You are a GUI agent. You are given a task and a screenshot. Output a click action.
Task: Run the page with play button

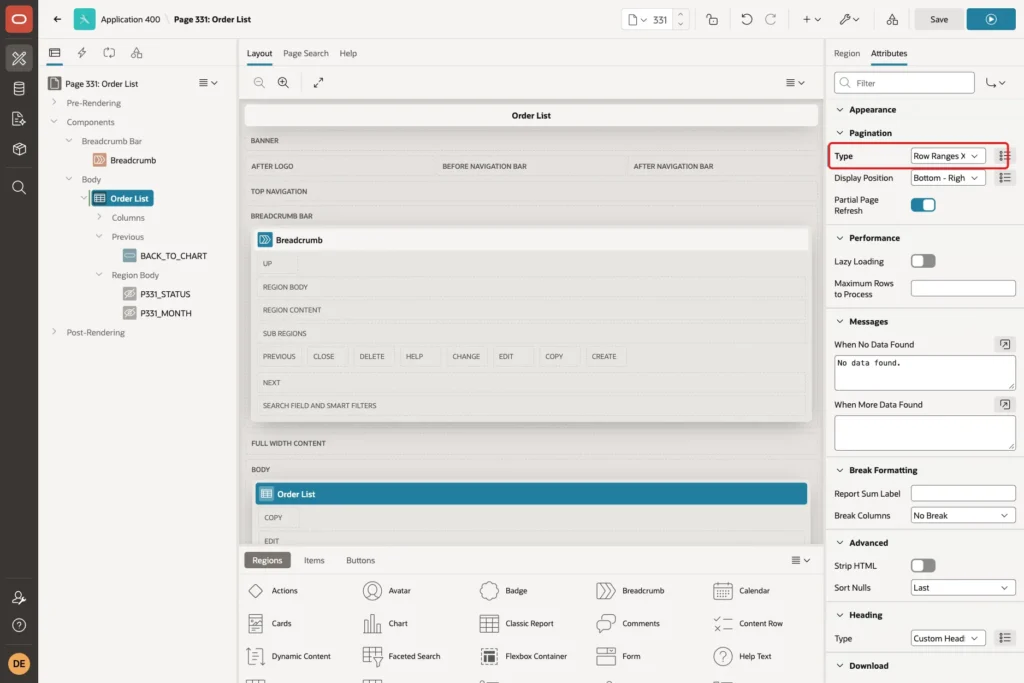(x=991, y=19)
